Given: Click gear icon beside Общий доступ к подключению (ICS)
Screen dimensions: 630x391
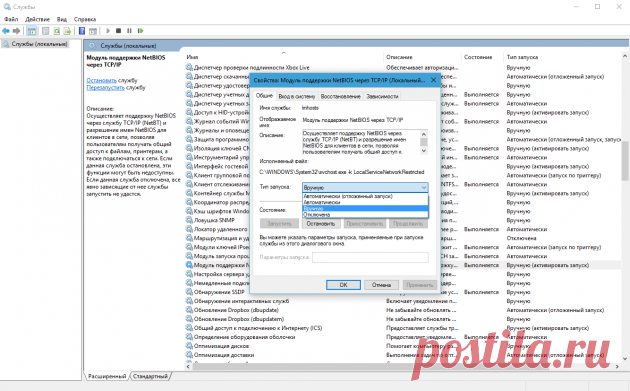Looking at the screenshot, I should click(x=189, y=328).
